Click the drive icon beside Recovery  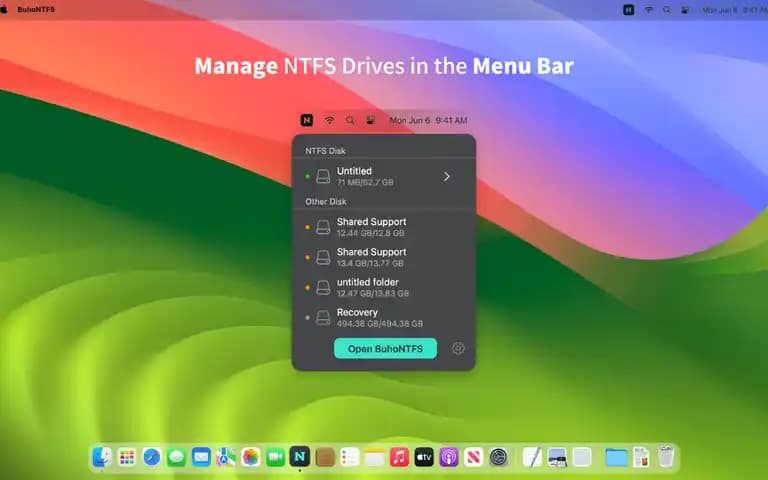323,318
